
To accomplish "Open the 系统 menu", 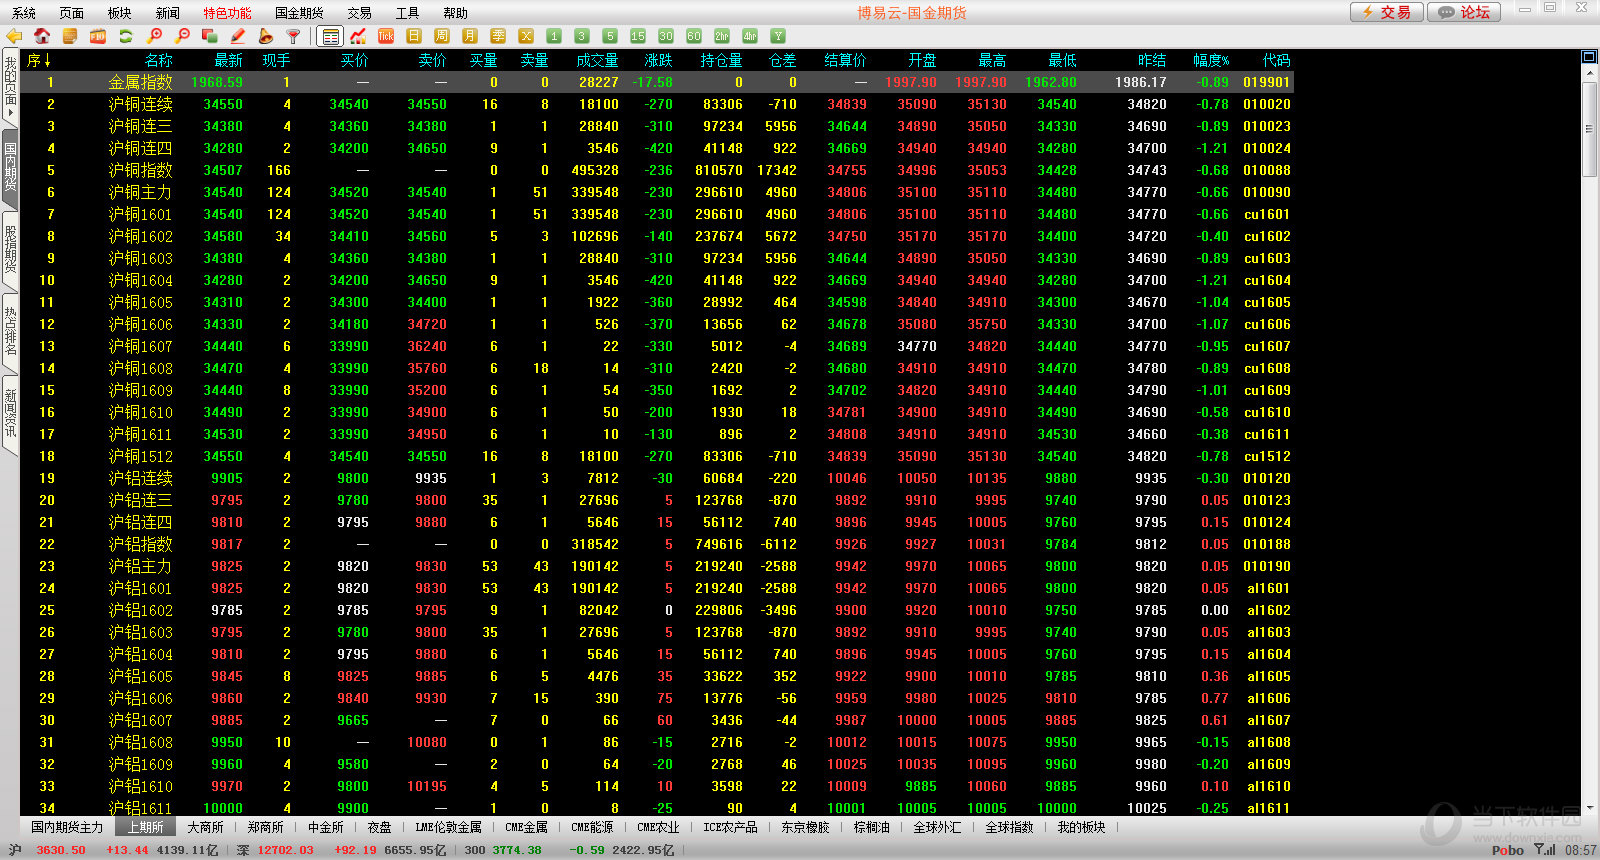I will 24,13.
